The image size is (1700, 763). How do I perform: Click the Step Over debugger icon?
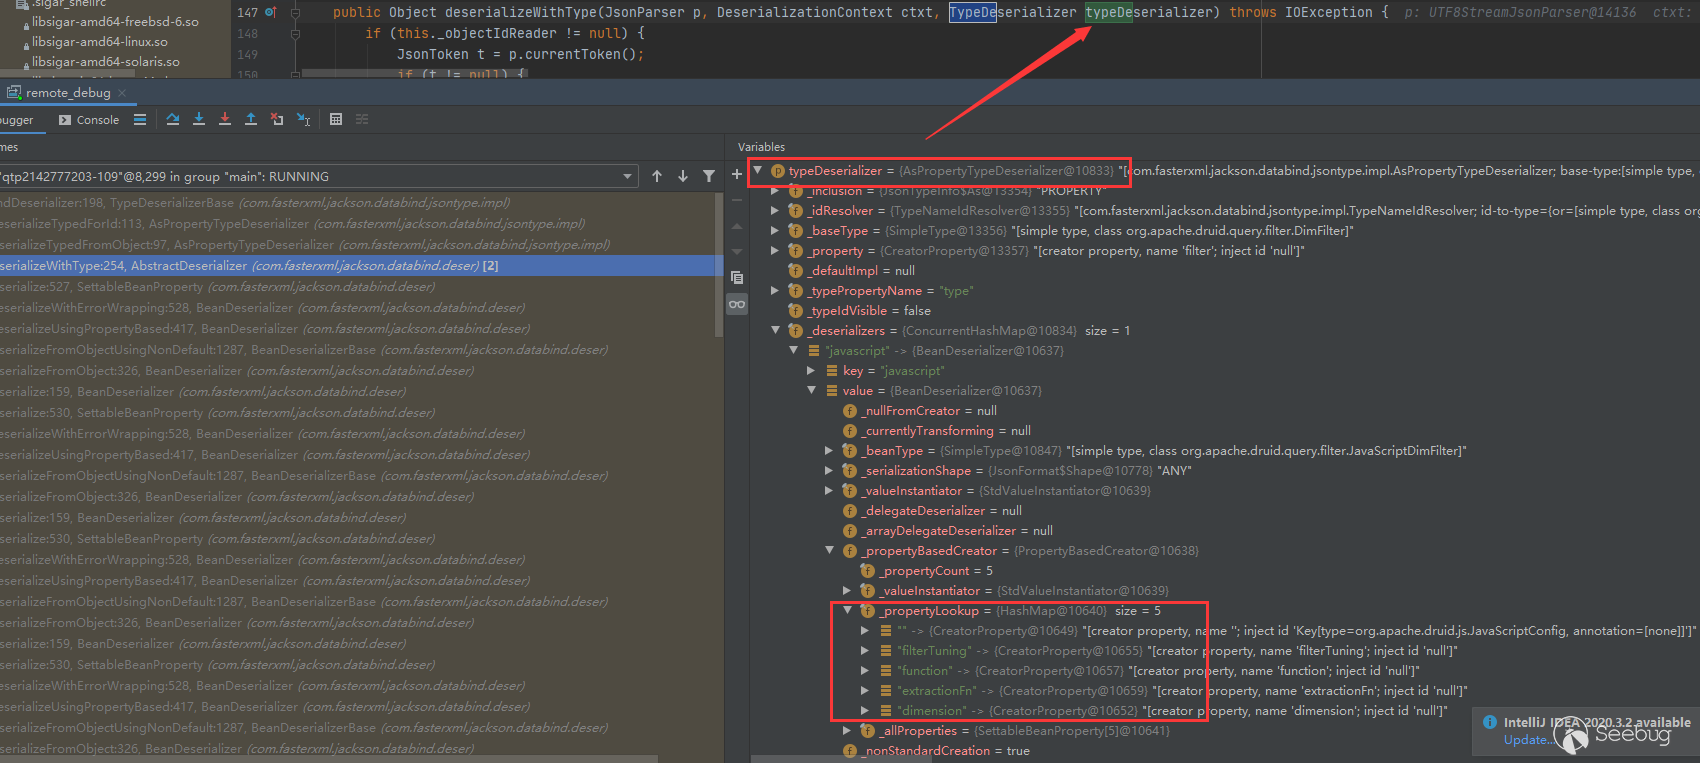[173, 119]
